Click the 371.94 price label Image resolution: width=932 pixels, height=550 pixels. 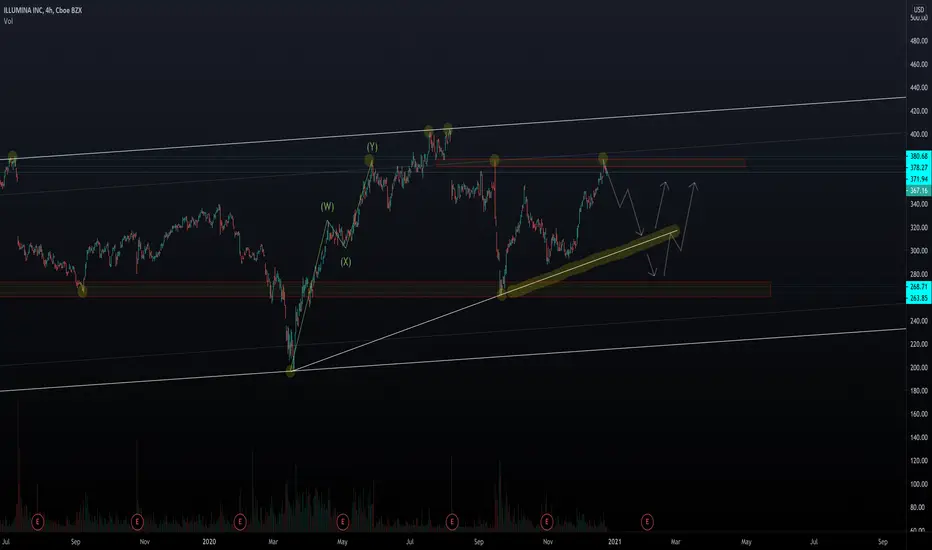[919, 179]
